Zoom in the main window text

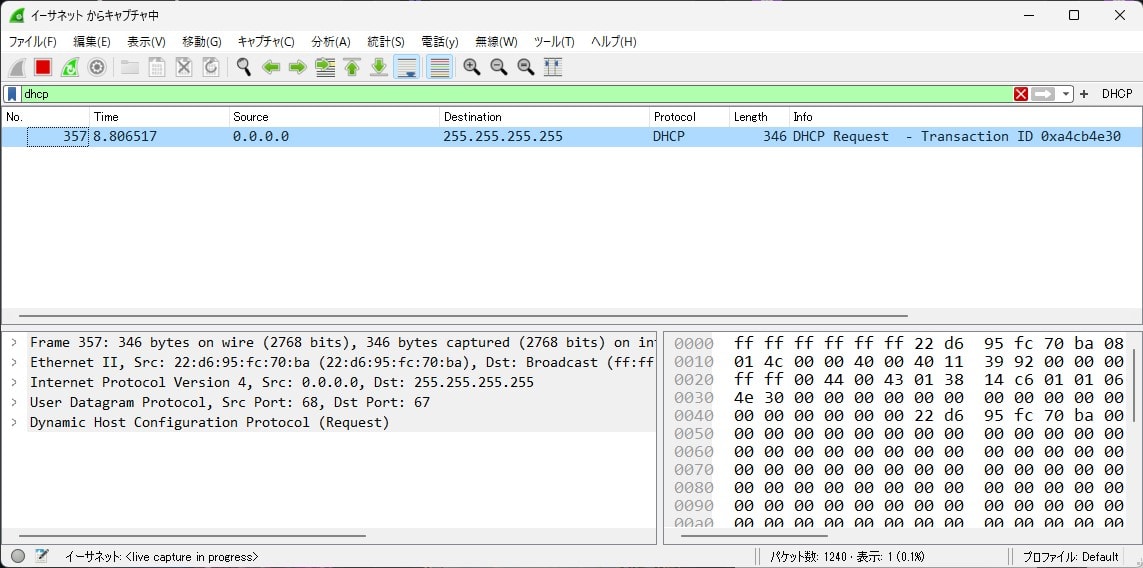coord(472,68)
